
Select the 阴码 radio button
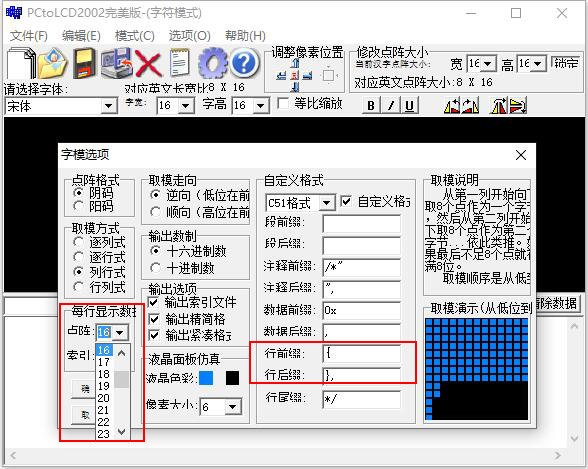point(78,193)
